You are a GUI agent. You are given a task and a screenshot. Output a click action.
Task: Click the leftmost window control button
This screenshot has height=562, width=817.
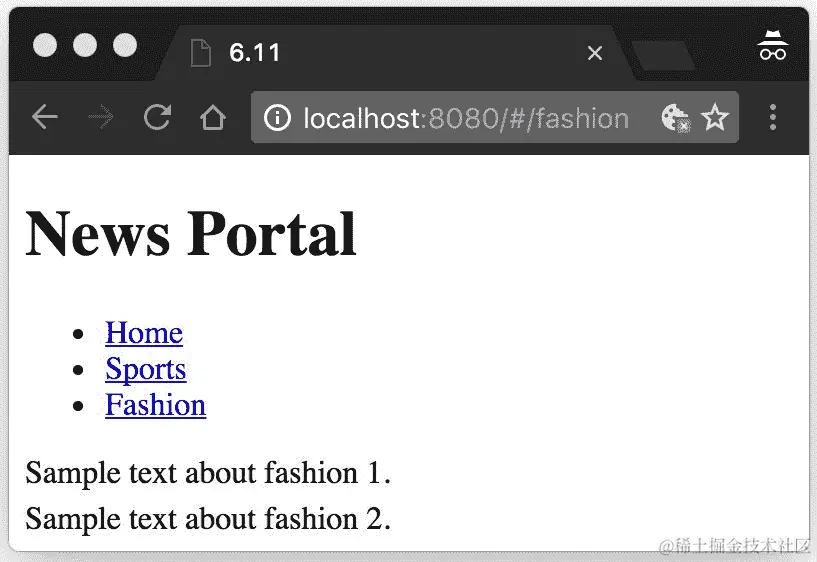[45, 45]
